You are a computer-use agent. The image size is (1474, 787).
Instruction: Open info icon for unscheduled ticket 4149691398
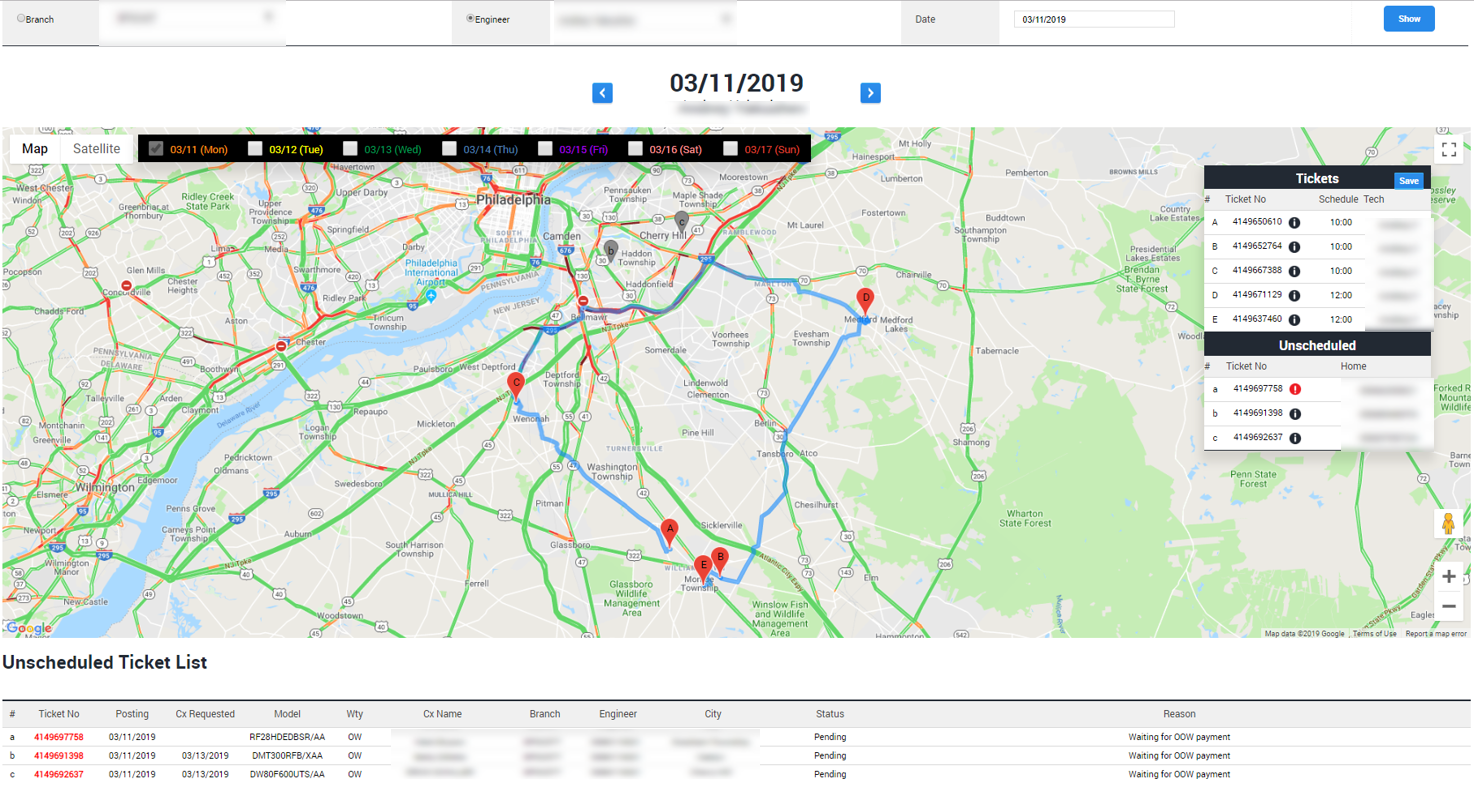pyautogui.click(x=1295, y=414)
